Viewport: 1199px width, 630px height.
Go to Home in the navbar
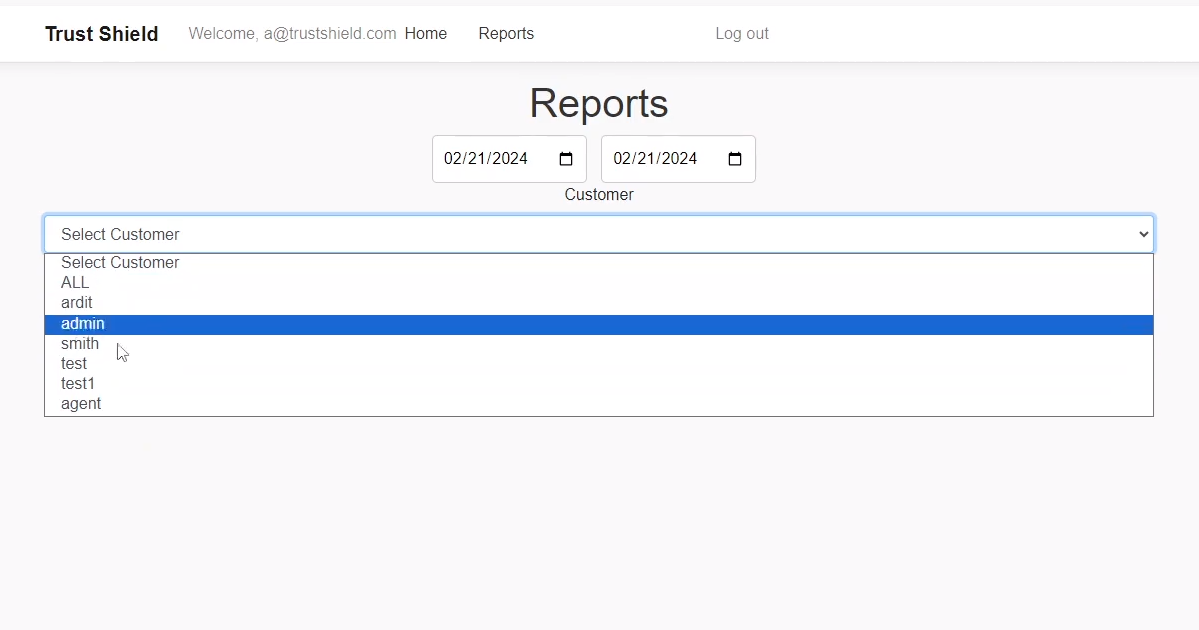(426, 34)
